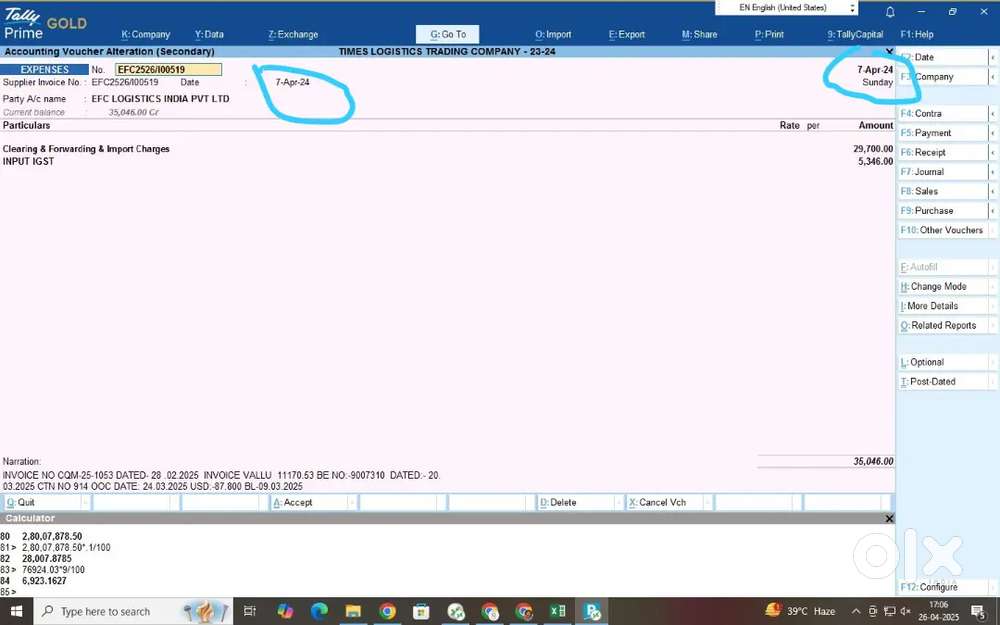Close the voucher alteration screen

point(889,51)
